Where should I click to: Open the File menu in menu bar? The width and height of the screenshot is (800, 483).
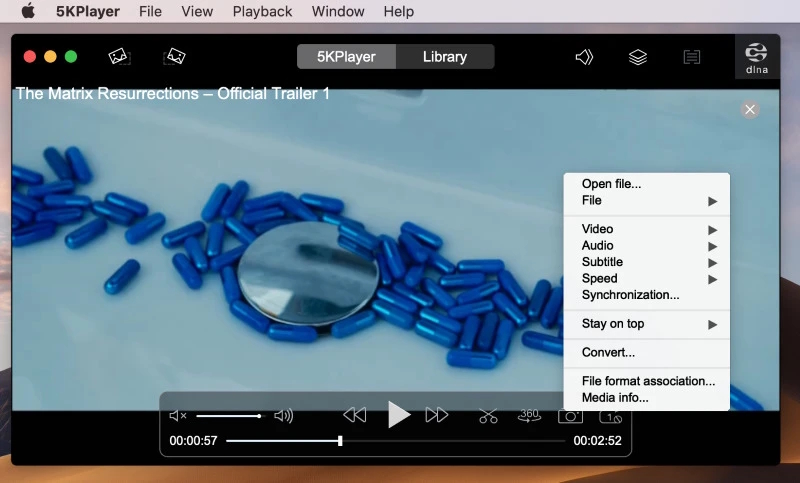coord(150,11)
